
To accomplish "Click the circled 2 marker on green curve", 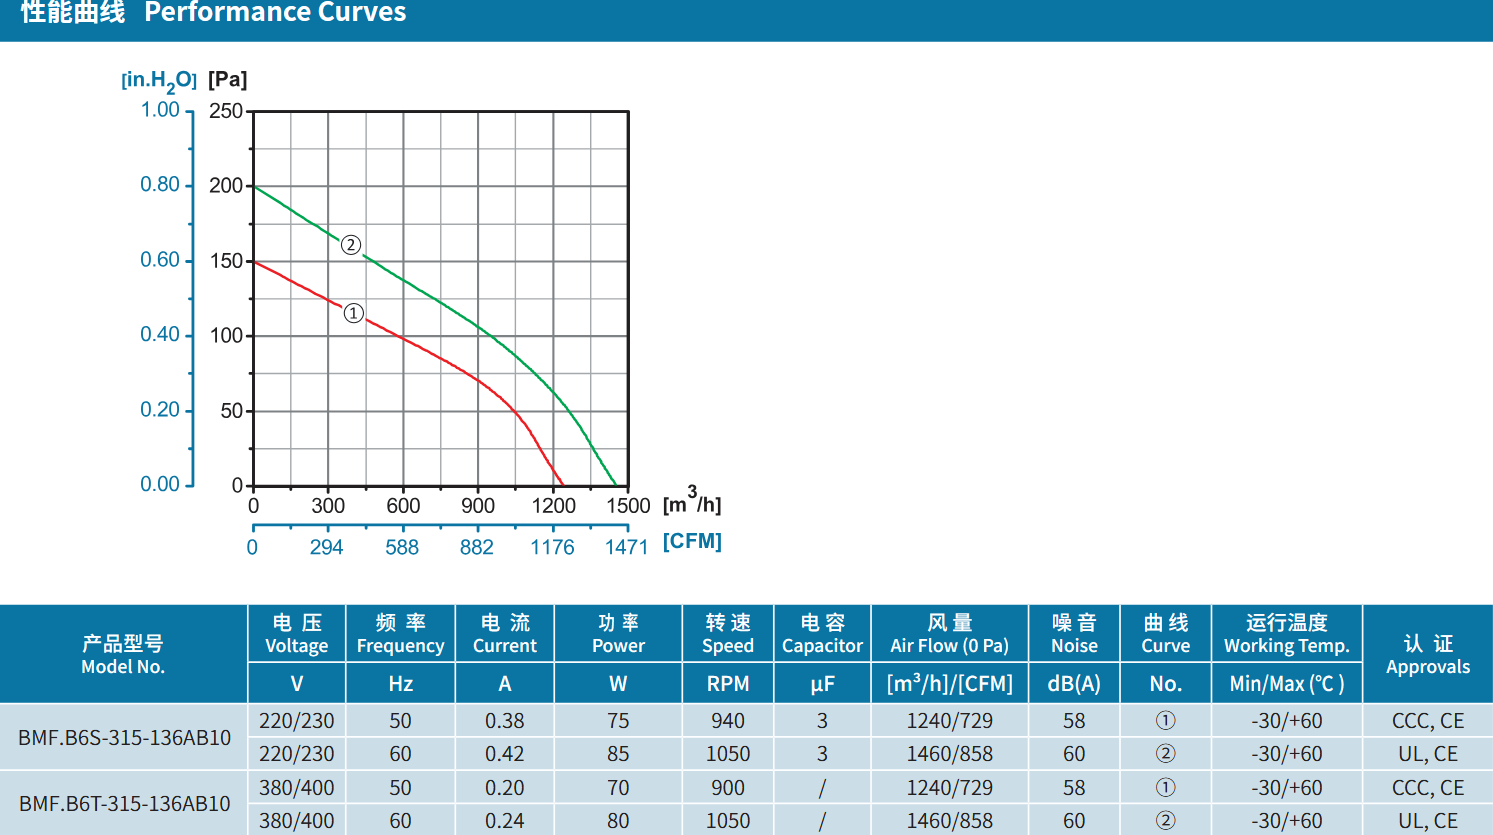I will [351, 245].
